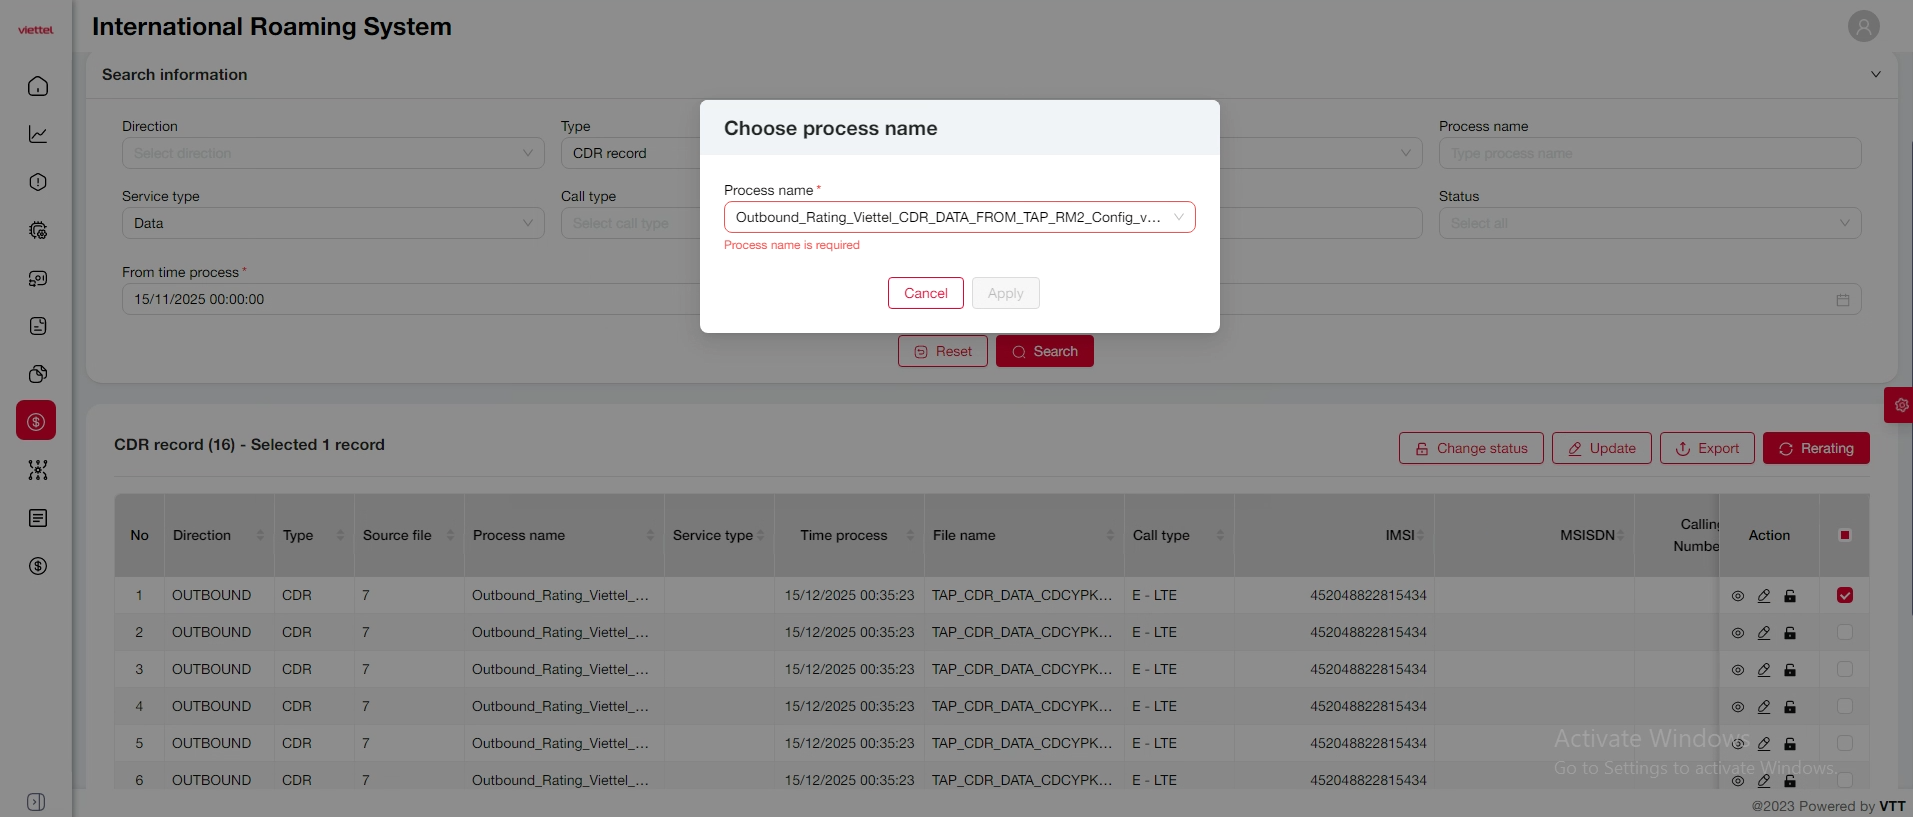This screenshot has height=817, width=1913.
Task: Click the Rerating button
Action: 1816,448
